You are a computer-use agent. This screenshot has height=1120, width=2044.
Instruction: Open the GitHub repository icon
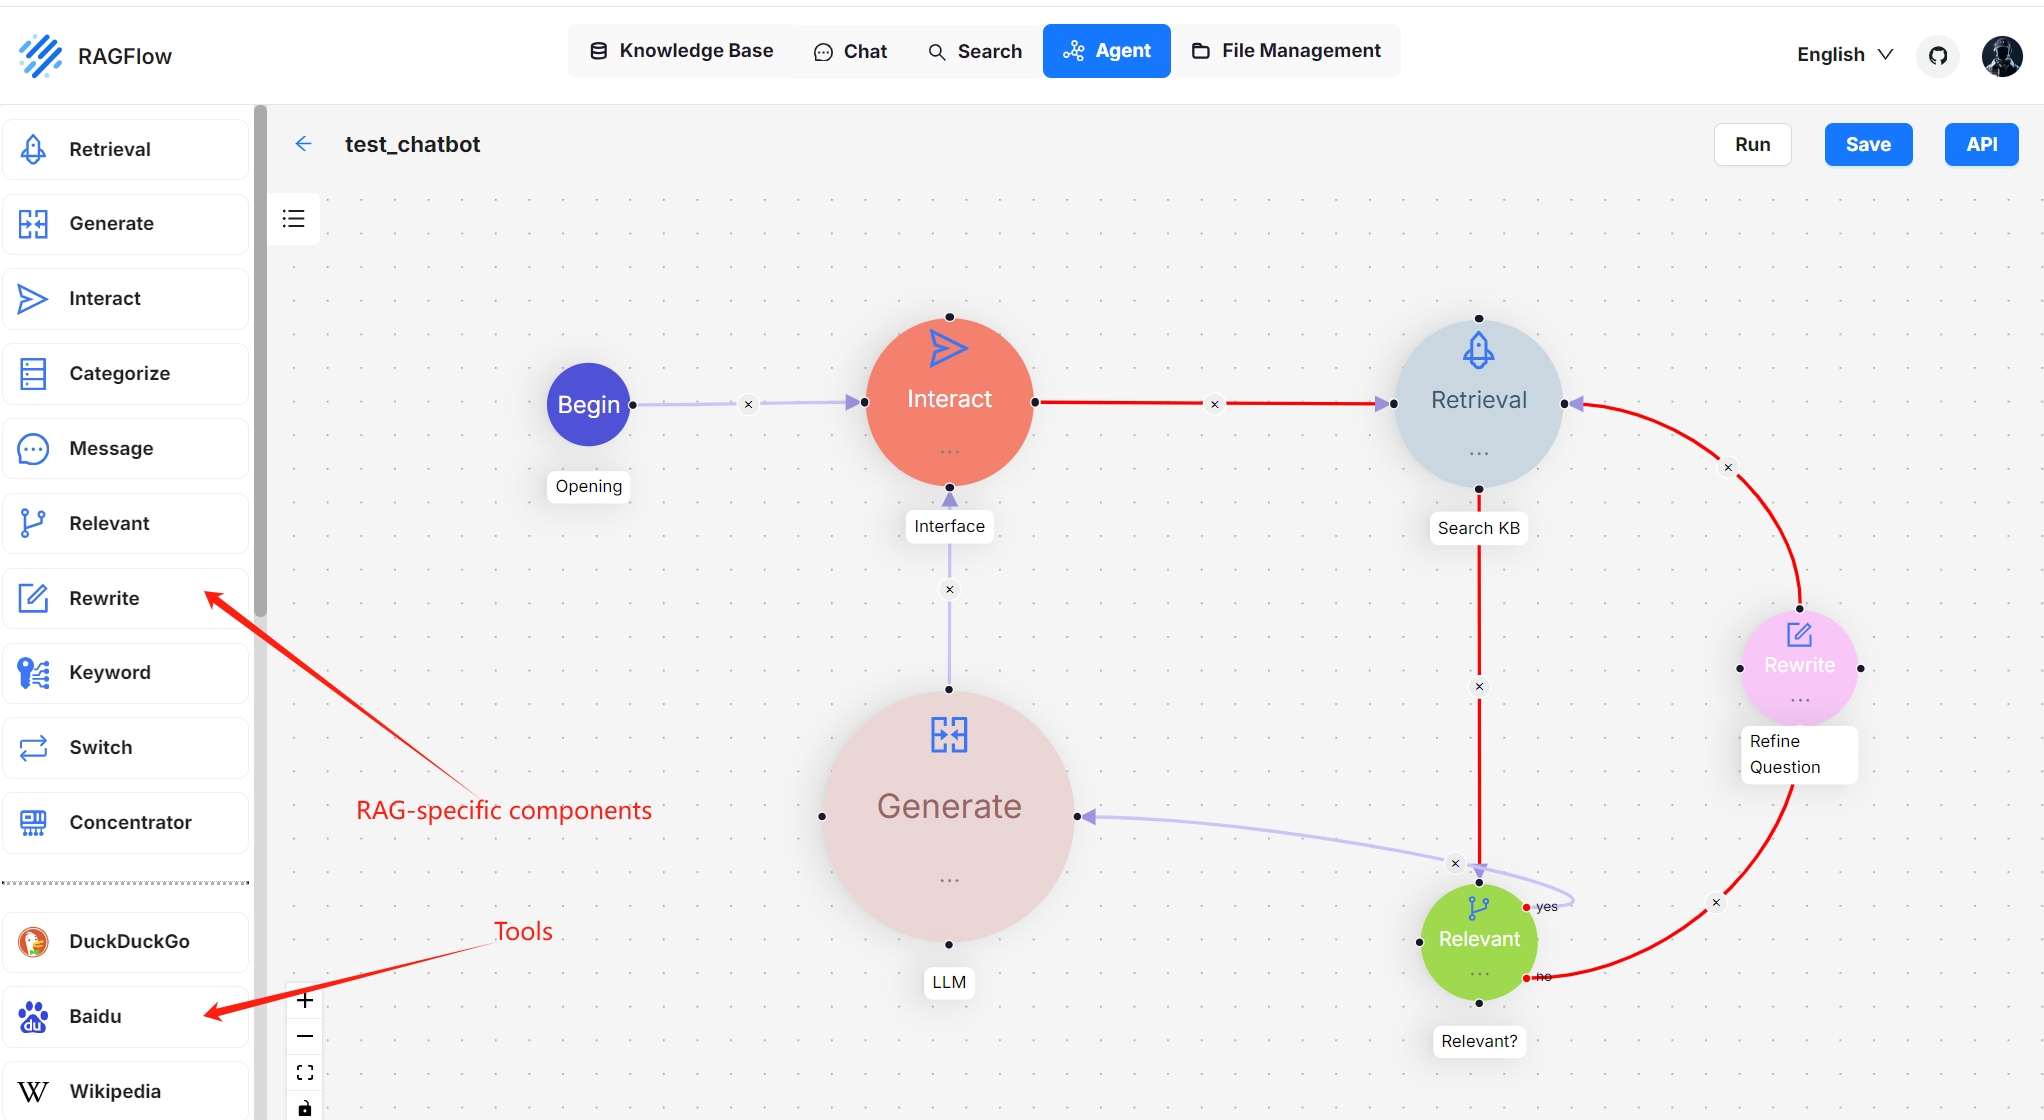click(x=1938, y=55)
